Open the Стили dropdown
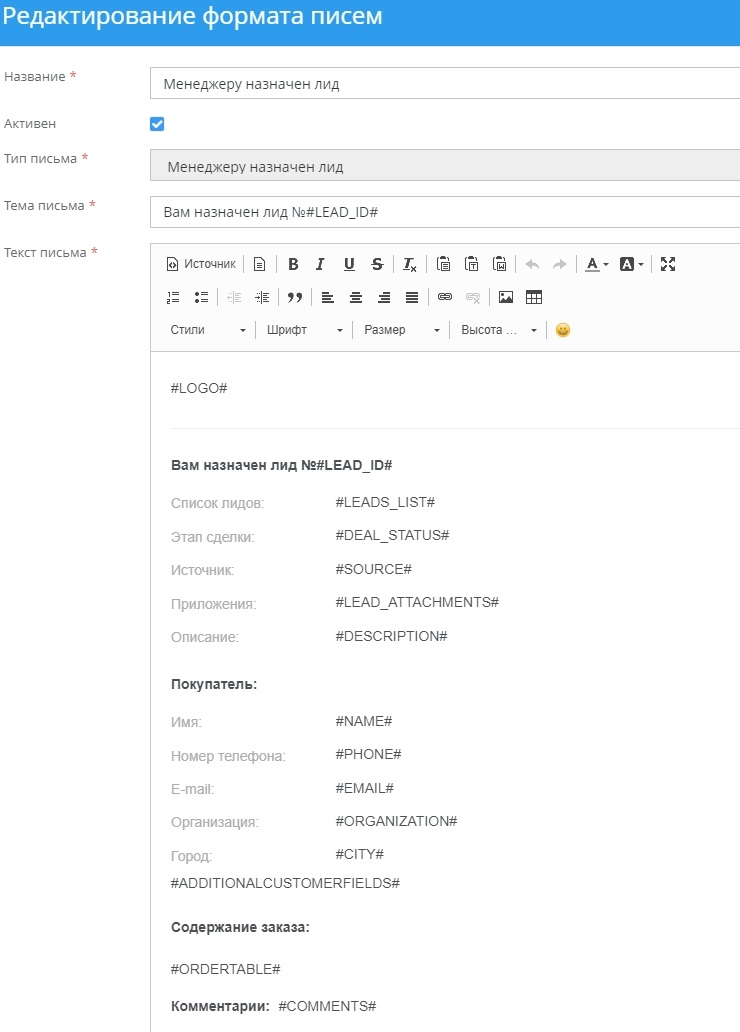The height and width of the screenshot is (1032, 740). pos(207,330)
